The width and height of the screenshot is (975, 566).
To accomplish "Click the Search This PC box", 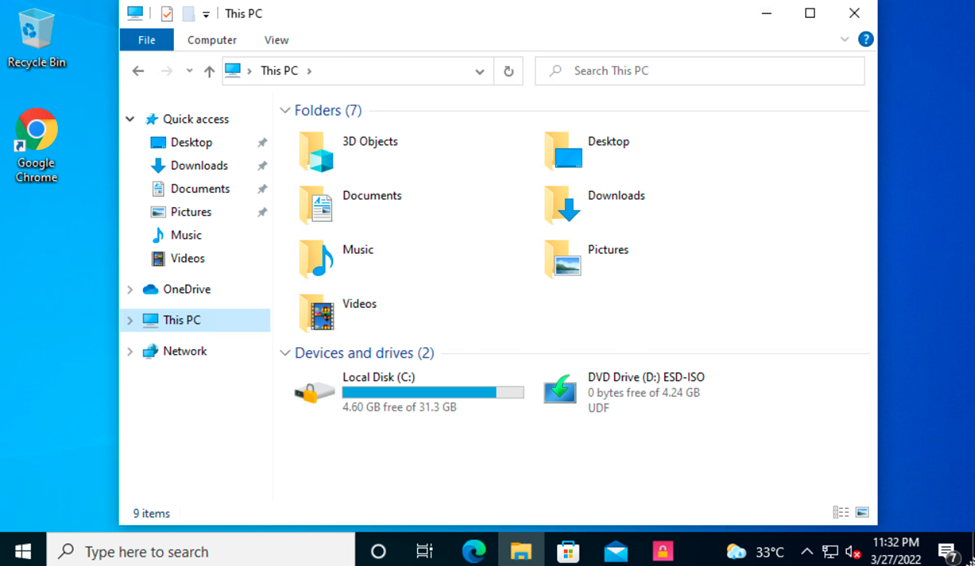I will (x=700, y=71).
